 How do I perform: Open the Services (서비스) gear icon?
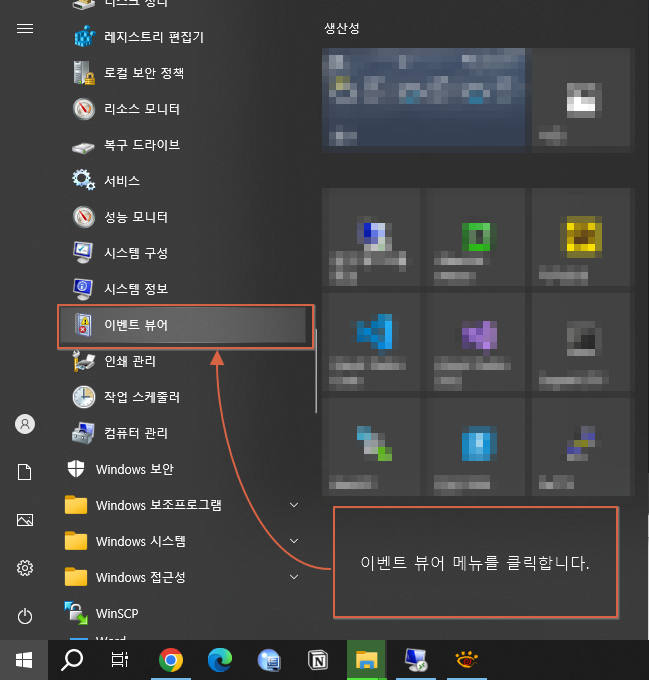(84, 180)
